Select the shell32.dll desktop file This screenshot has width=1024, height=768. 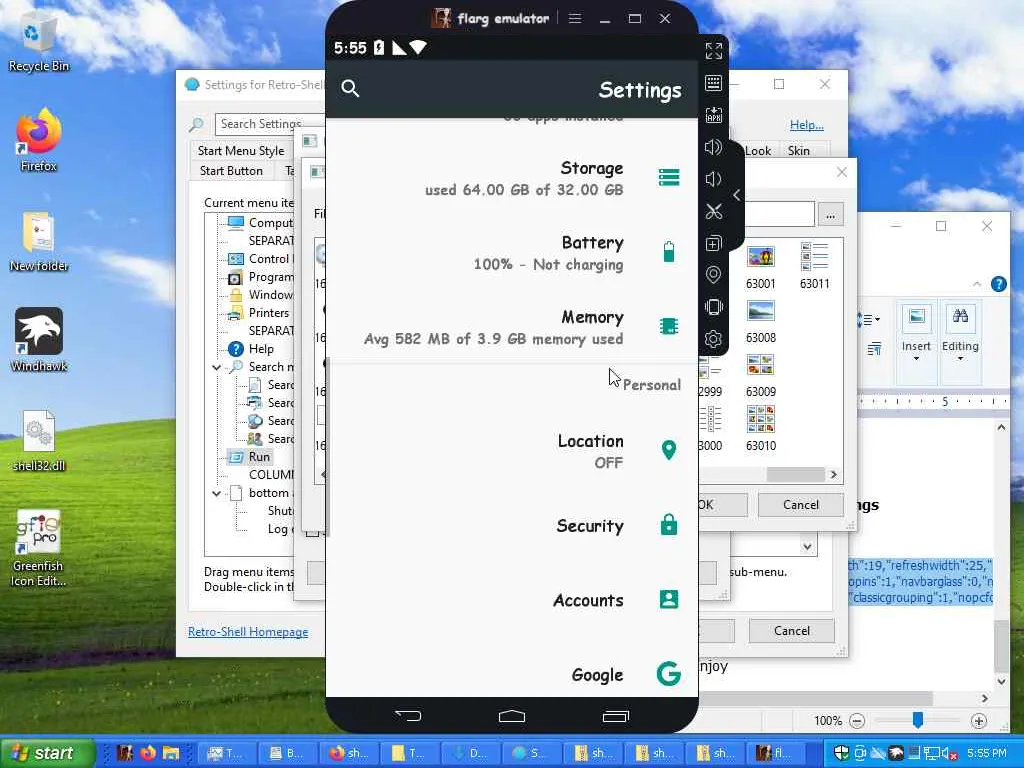pyautogui.click(x=39, y=441)
